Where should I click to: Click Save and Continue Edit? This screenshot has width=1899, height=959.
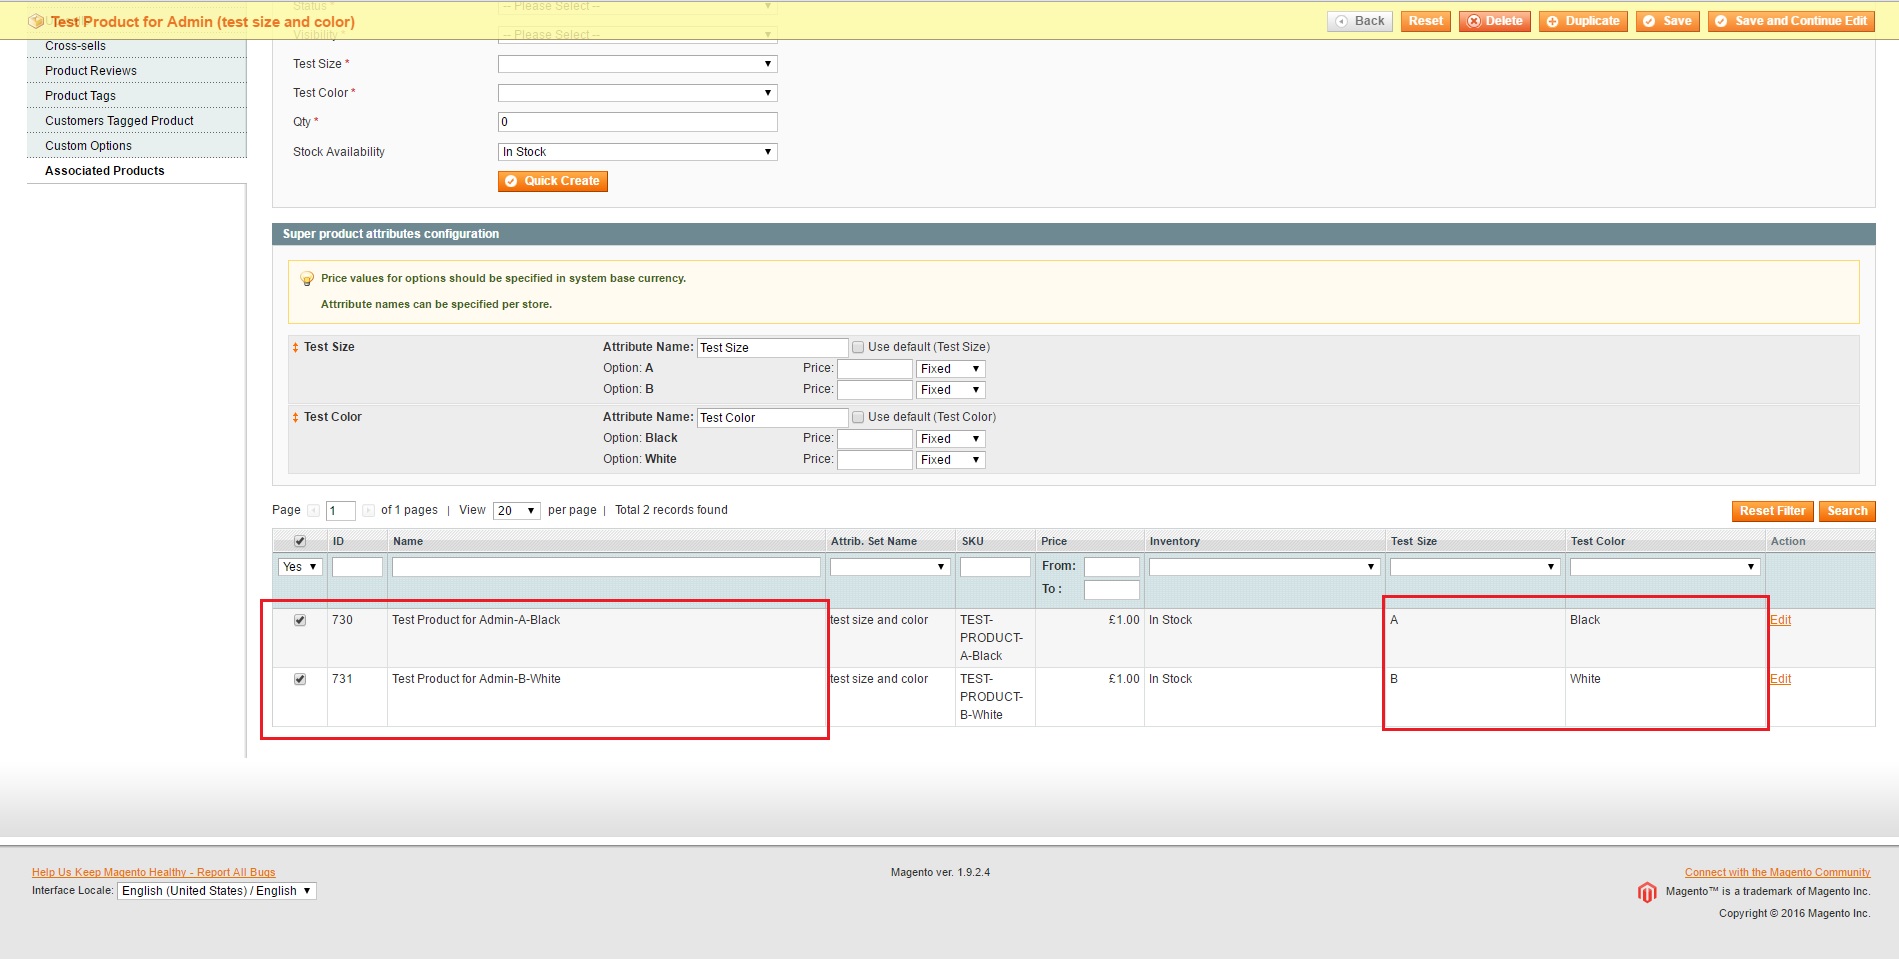[1790, 20]
